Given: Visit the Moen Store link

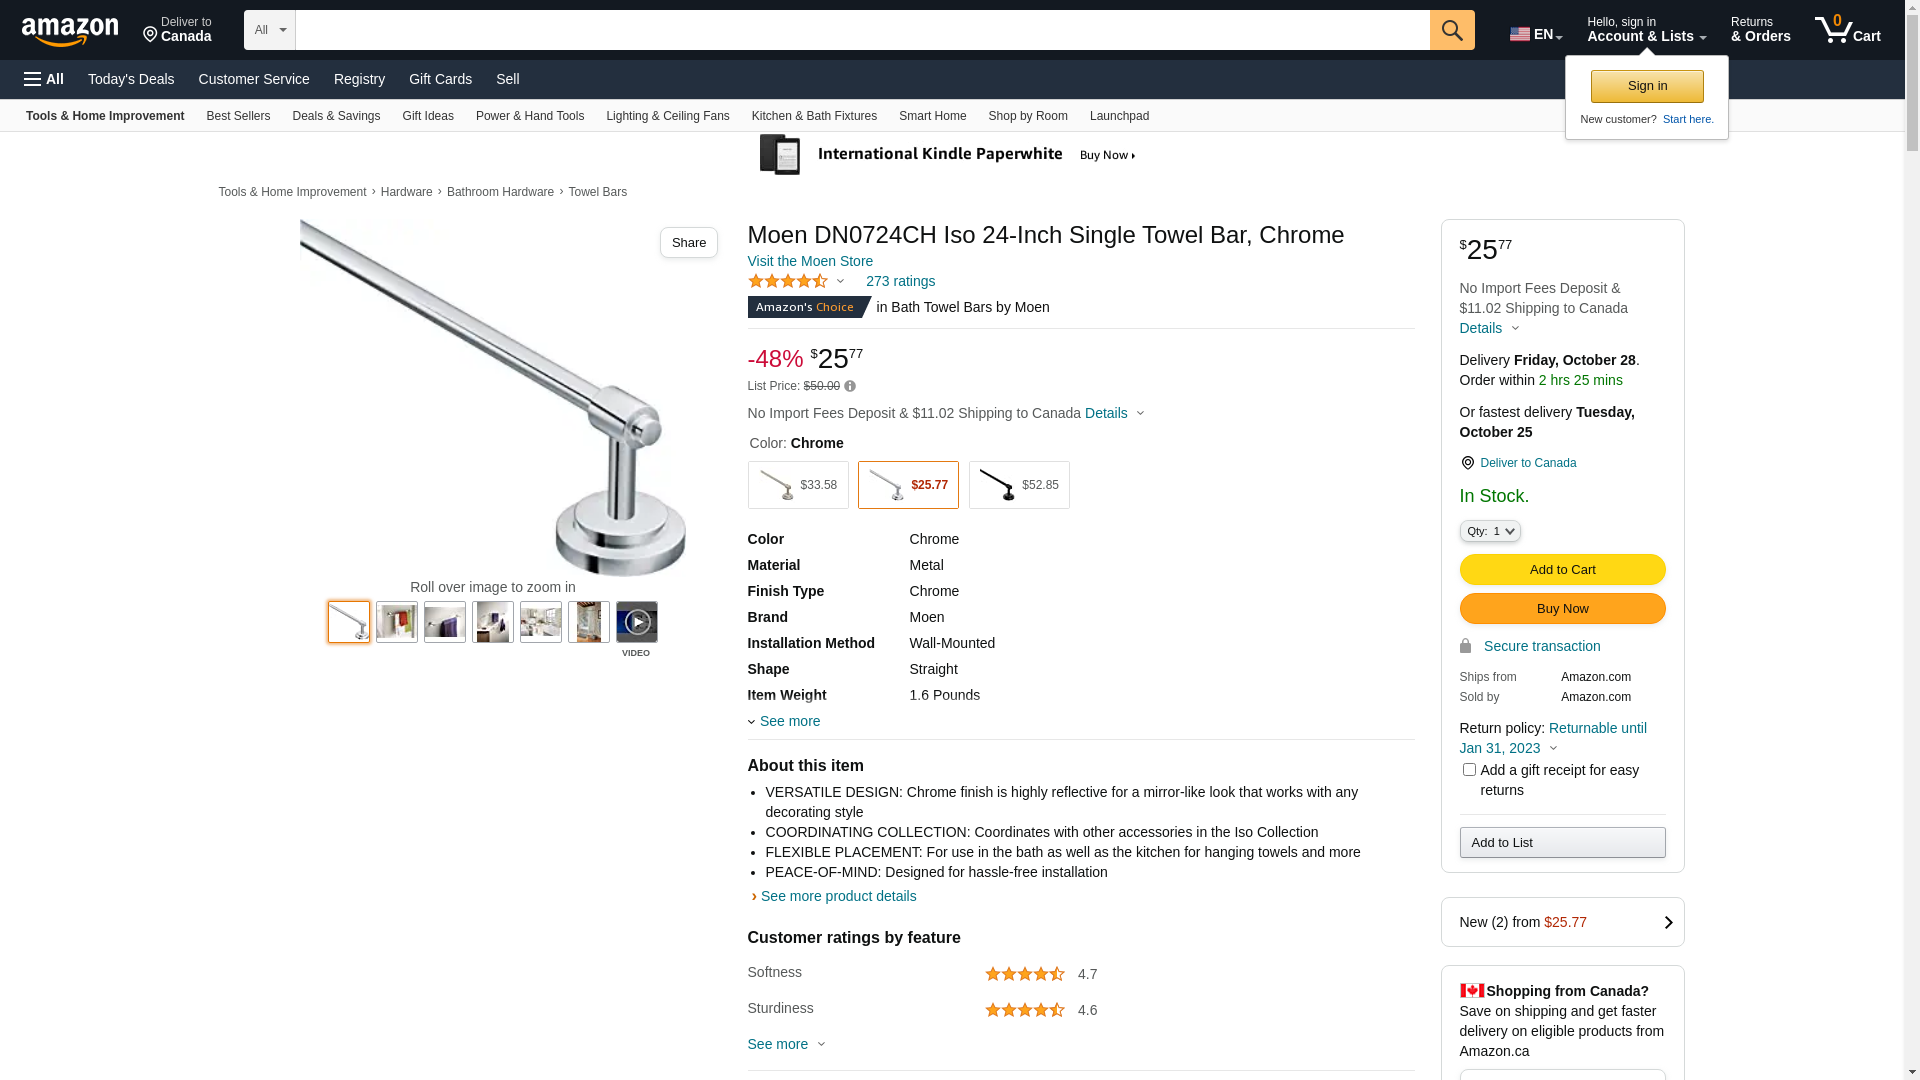Looking at the screenshot, I should 810,261.
